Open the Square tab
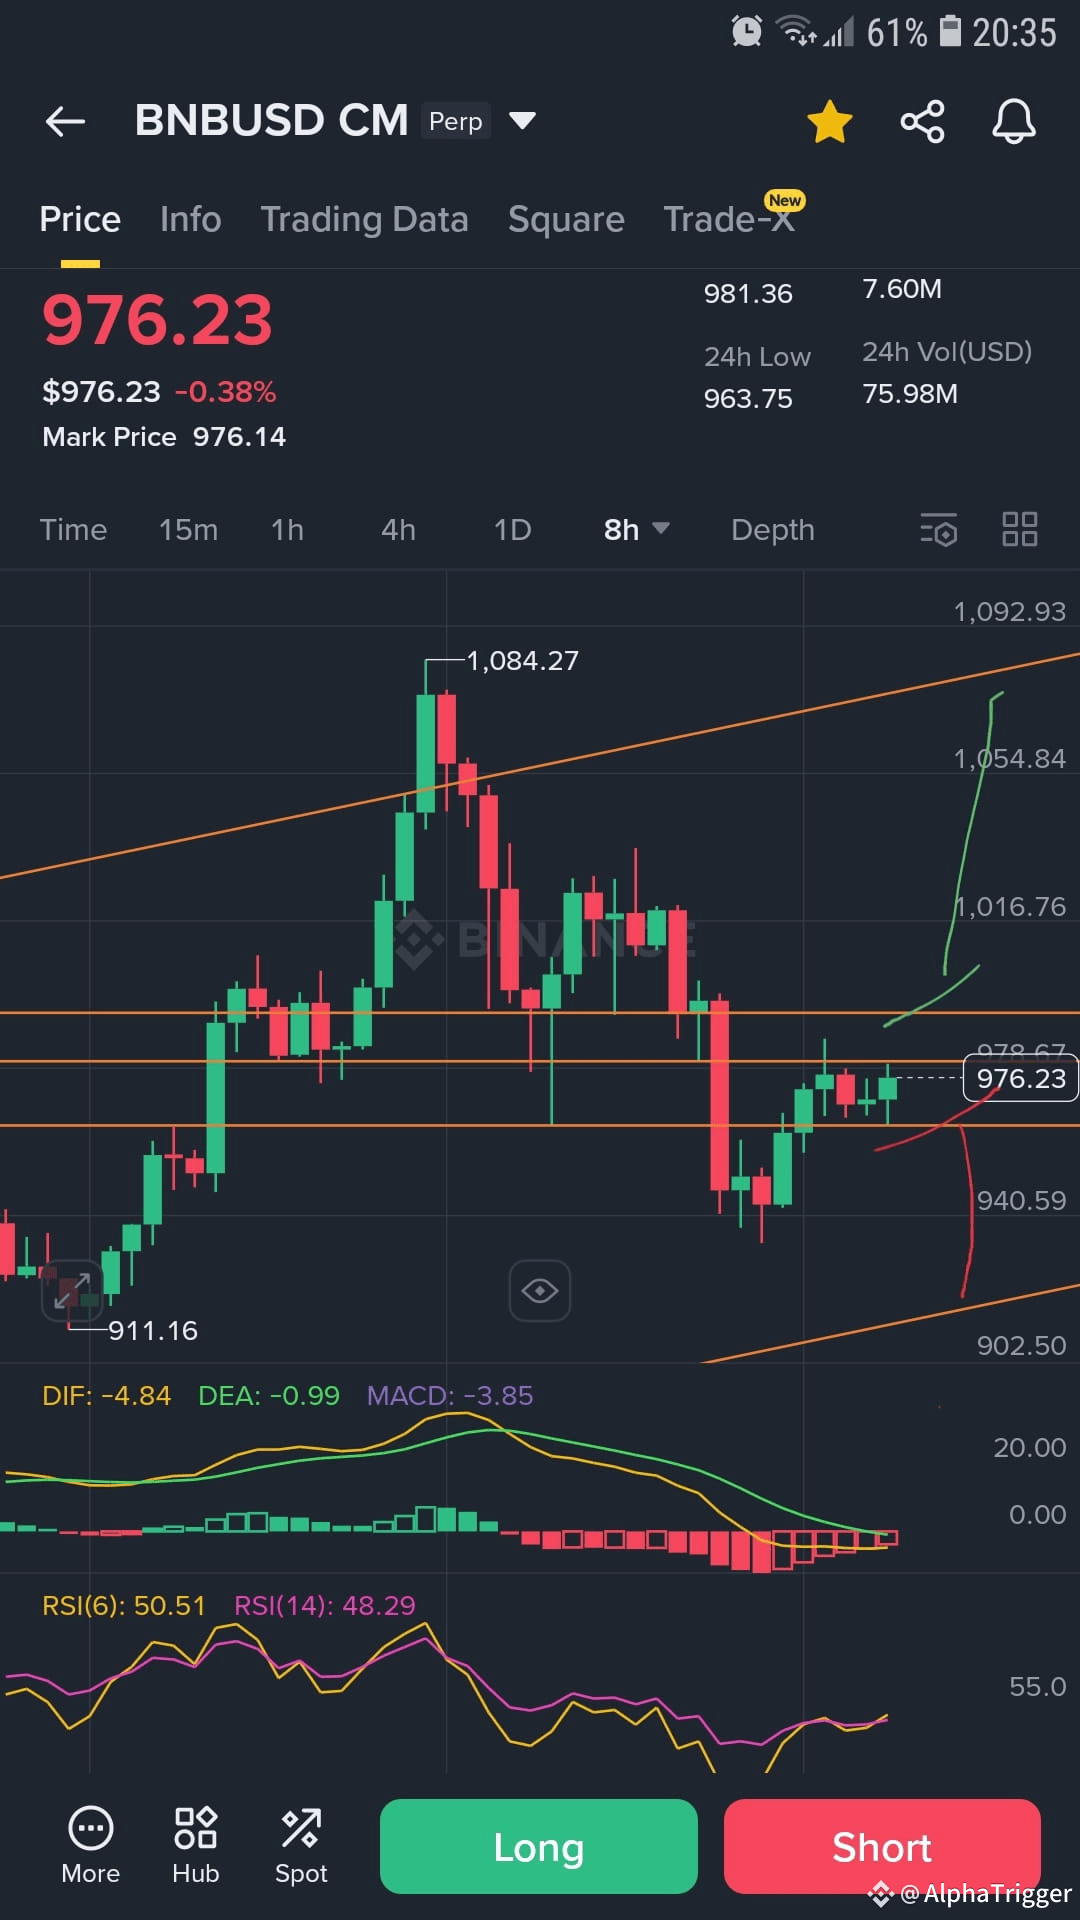Screen dimensions: 1080x1920 coord(566,219)
